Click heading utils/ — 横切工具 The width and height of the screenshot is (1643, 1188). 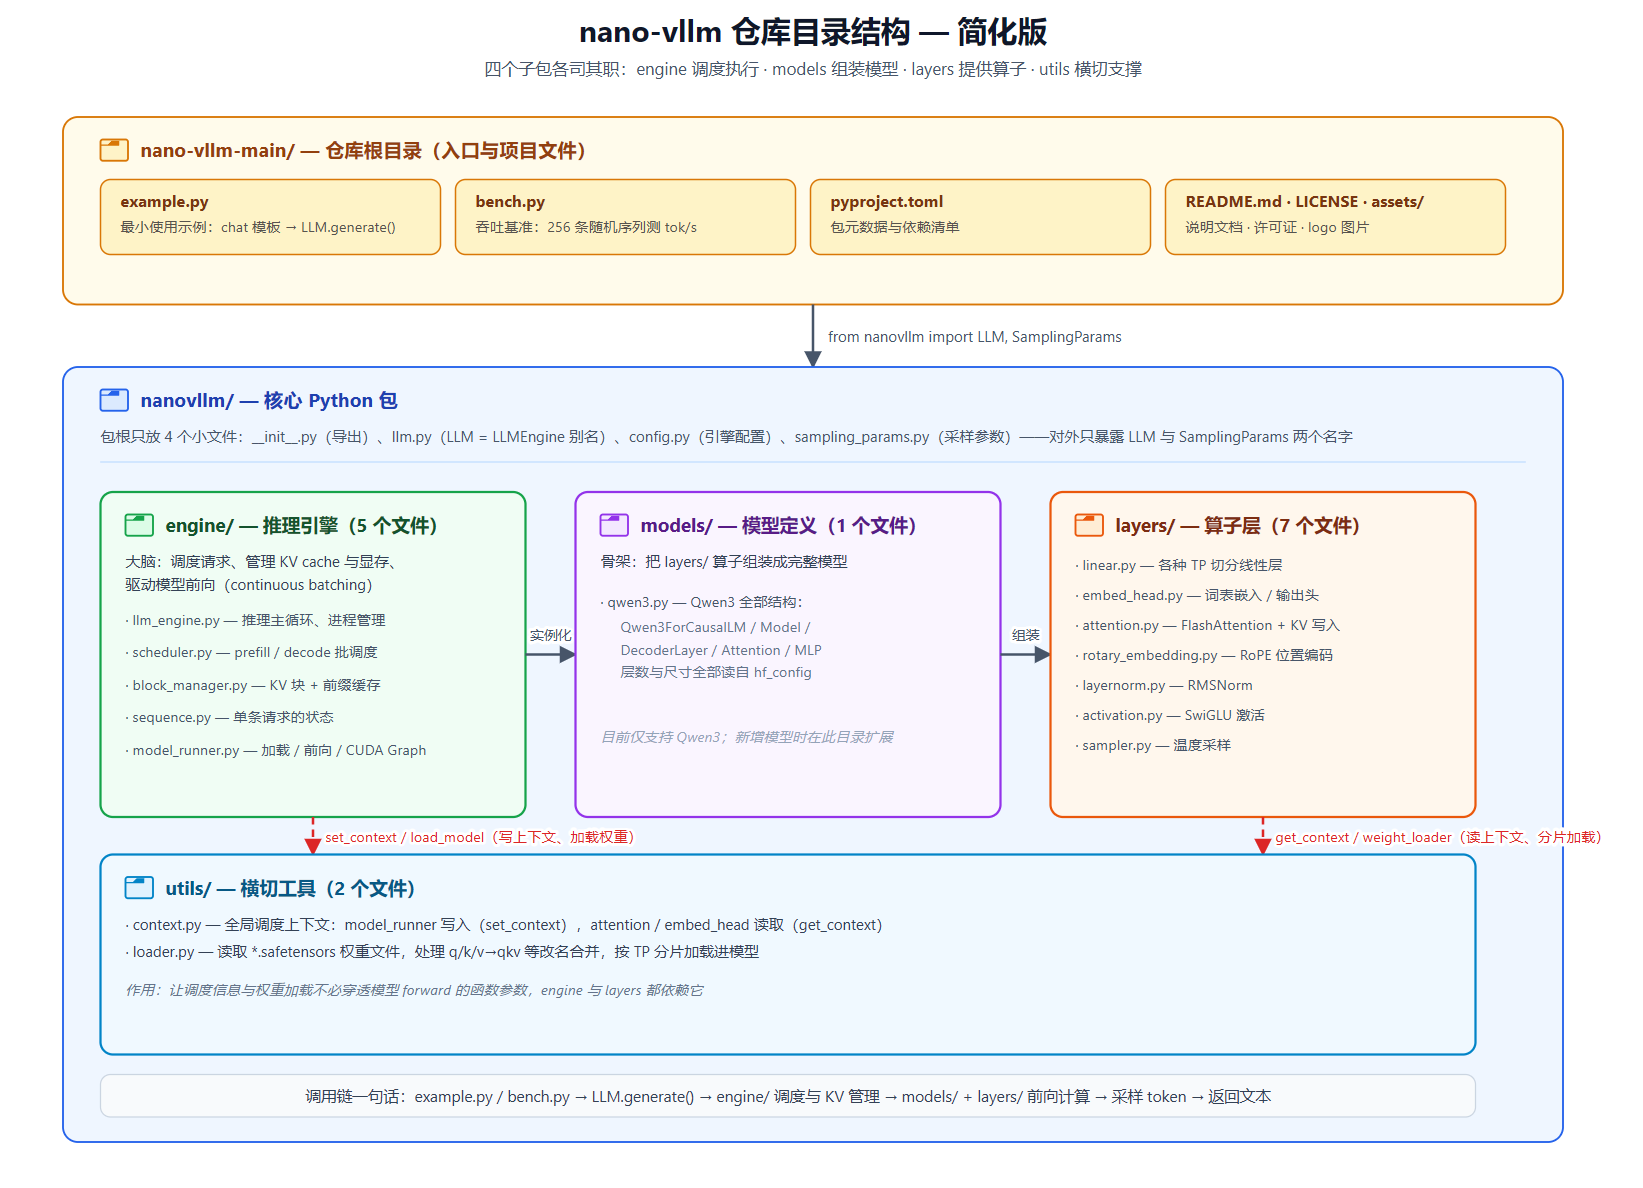pos(290,888)
